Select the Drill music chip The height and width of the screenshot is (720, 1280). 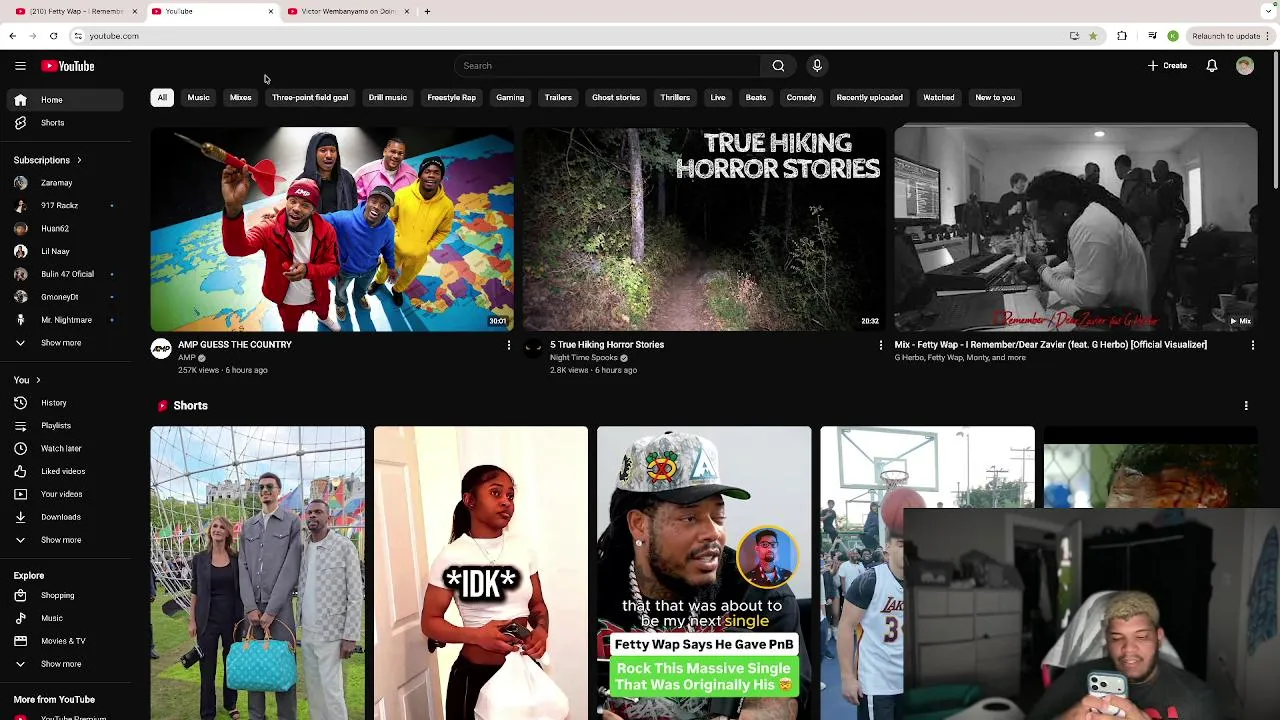click(x=388, y=98)
